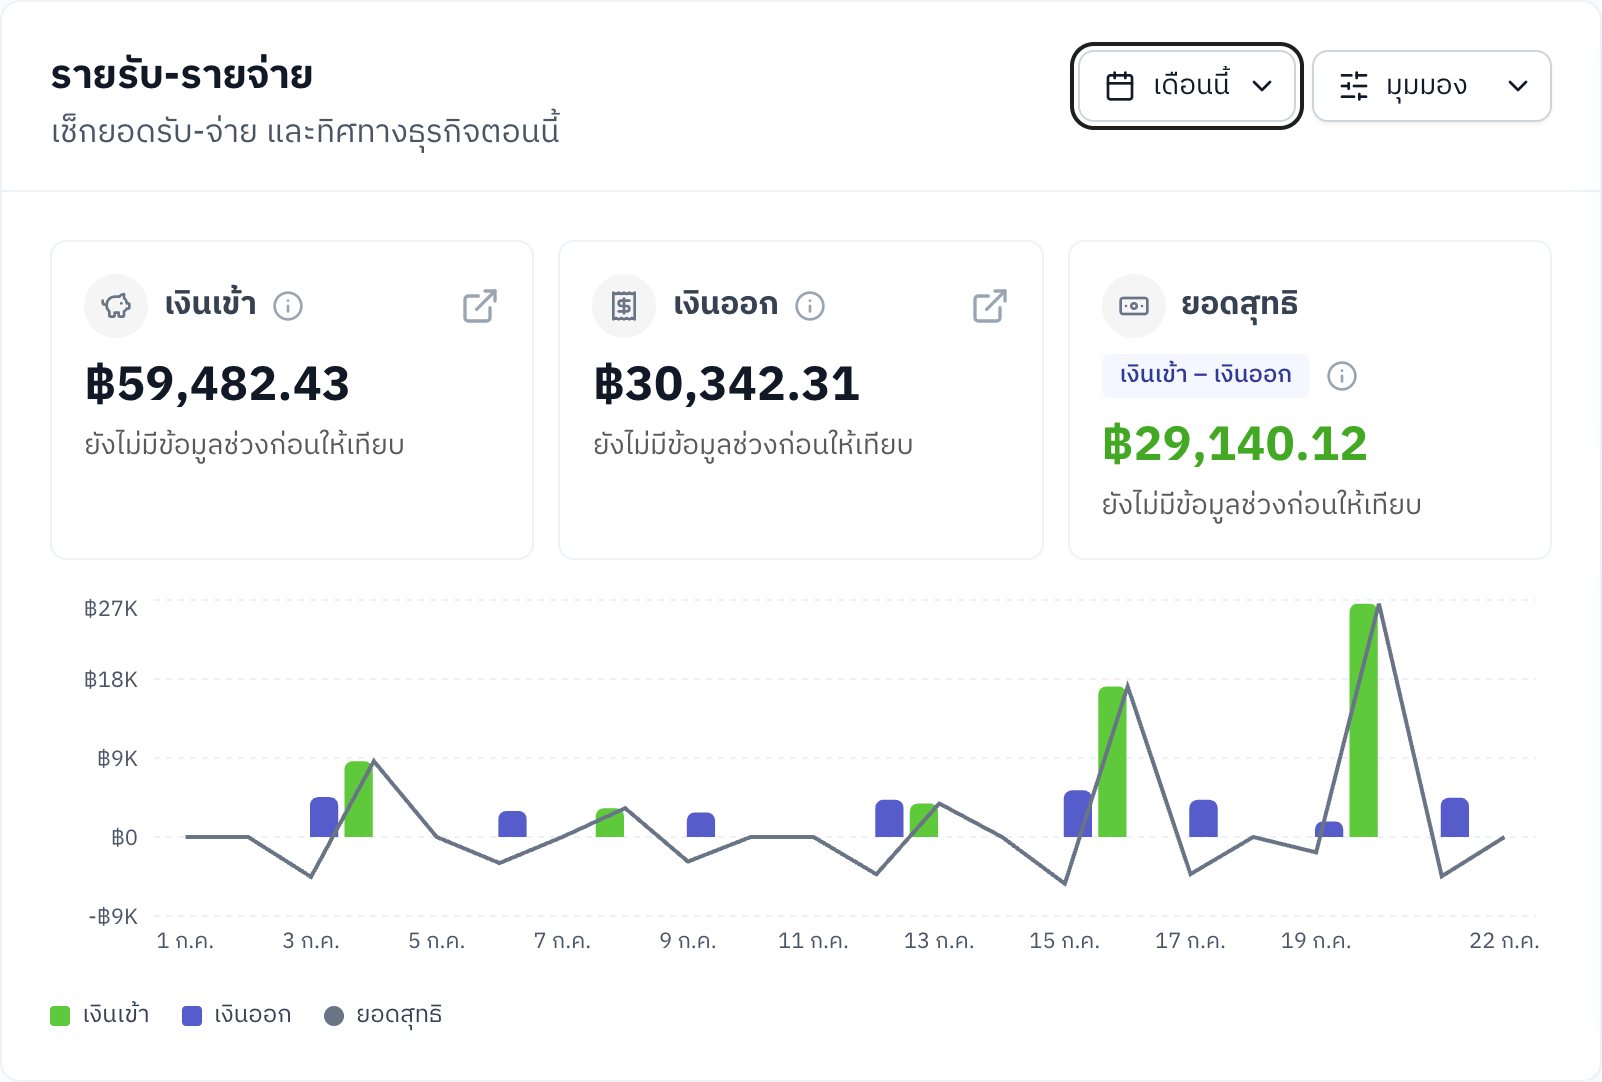This screenshot has height=1082, width=1602.
Task: Click the purple expense bar near 3 ก.ค.
Action: tap(324, 817)
